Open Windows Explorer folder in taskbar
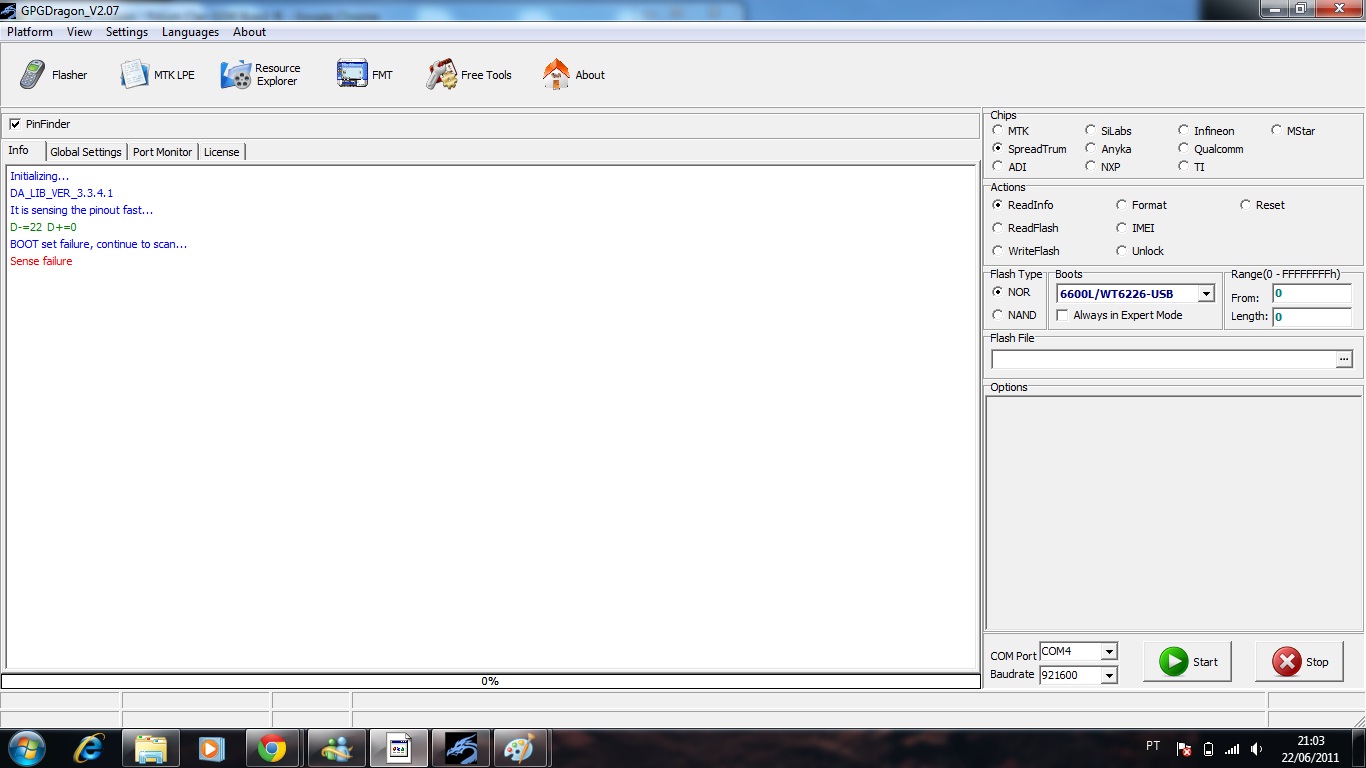Screen dimensions: 1366x768 click(x=151, y=748)
